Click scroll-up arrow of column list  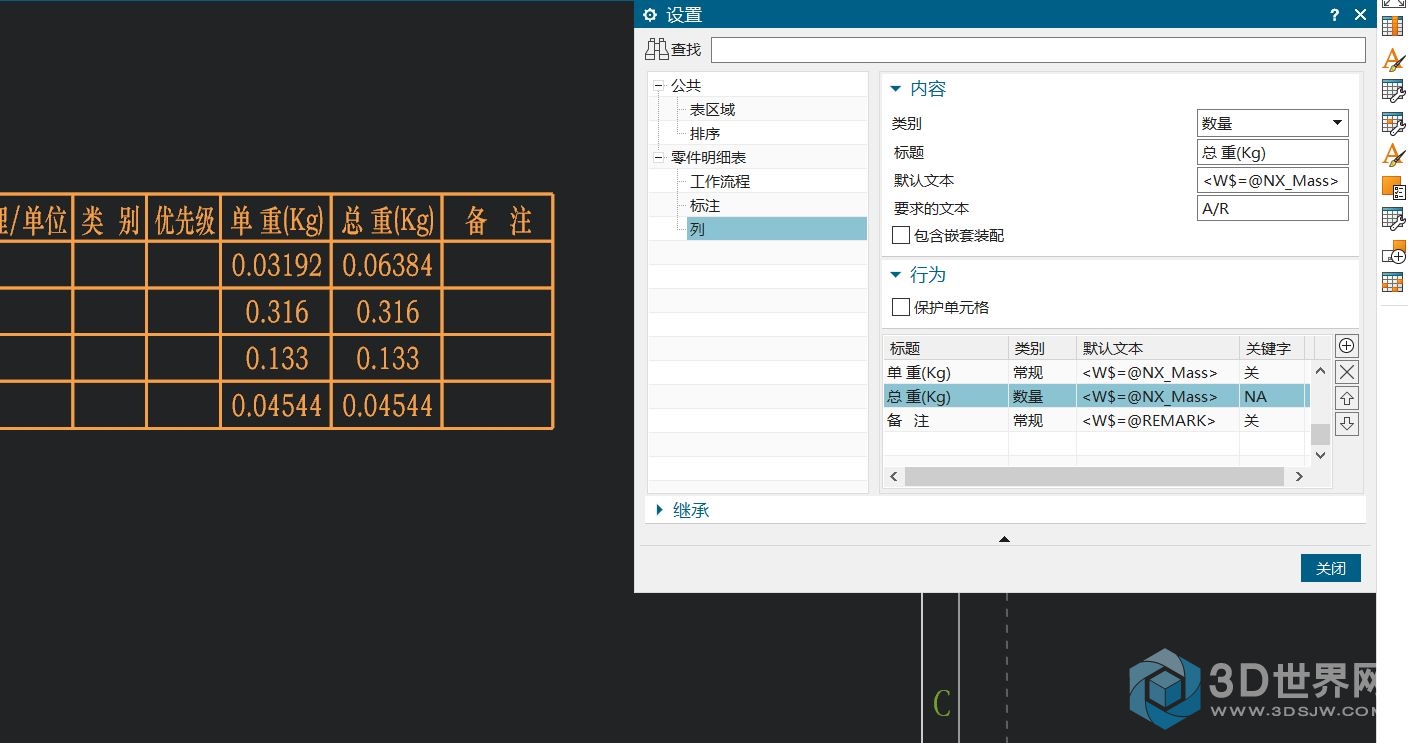pos(1320,371)
